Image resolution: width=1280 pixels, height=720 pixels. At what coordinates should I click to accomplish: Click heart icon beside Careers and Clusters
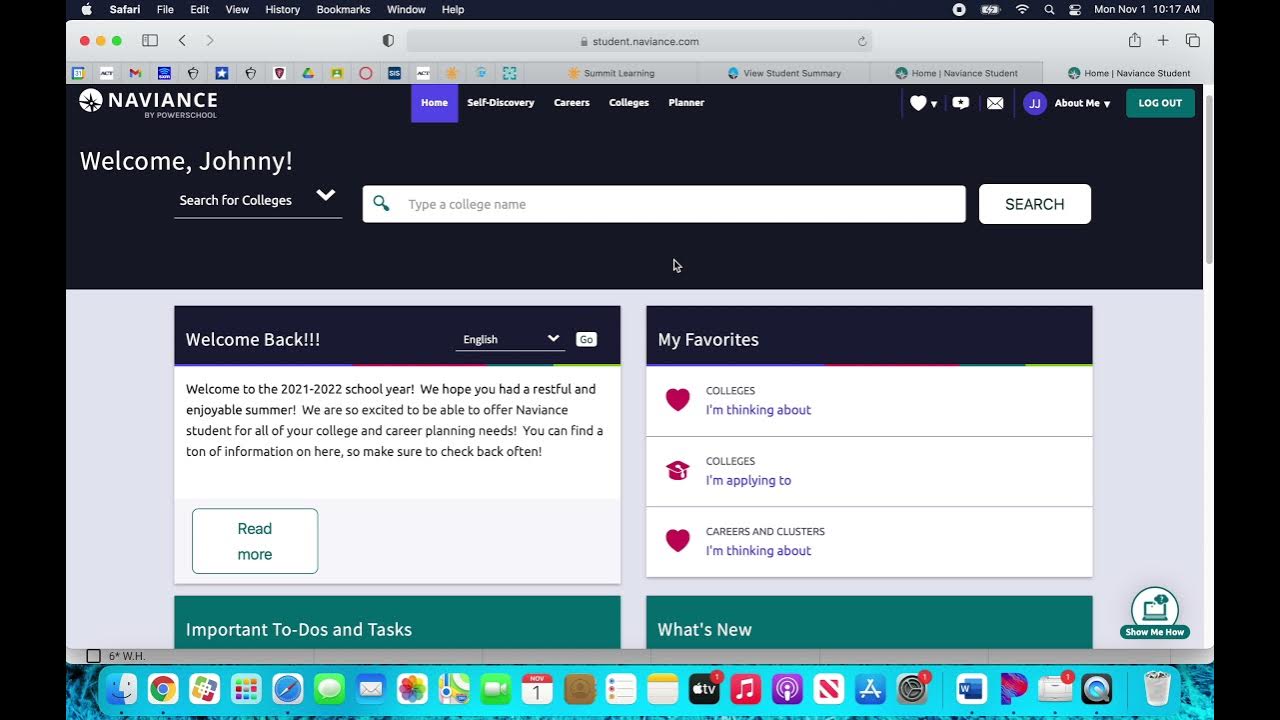(678, 541)
